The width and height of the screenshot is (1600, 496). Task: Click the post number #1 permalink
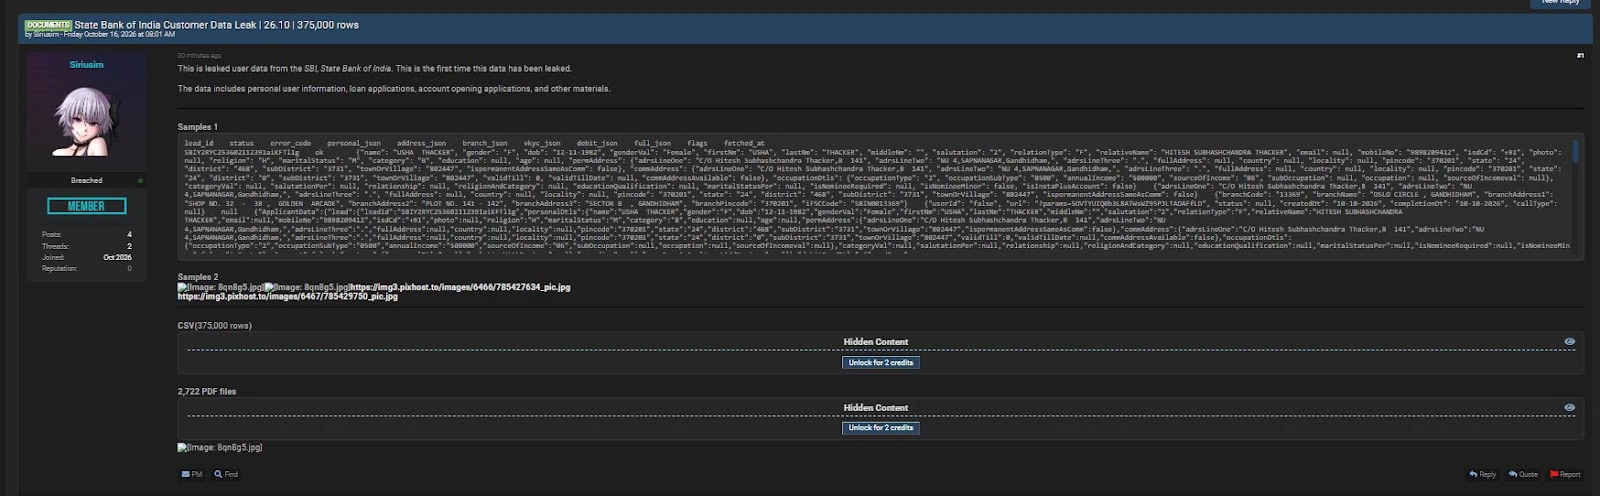click(1580, 56)
